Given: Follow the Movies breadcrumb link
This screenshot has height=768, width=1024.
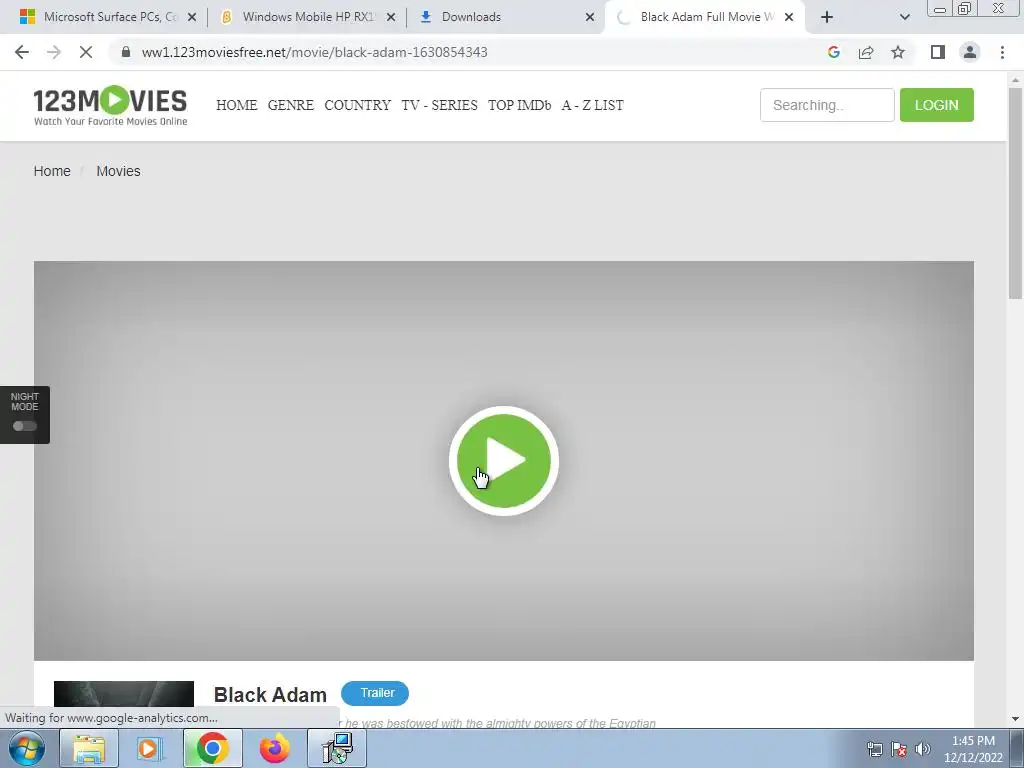Looking at the screenshot, I should [118, 171].
